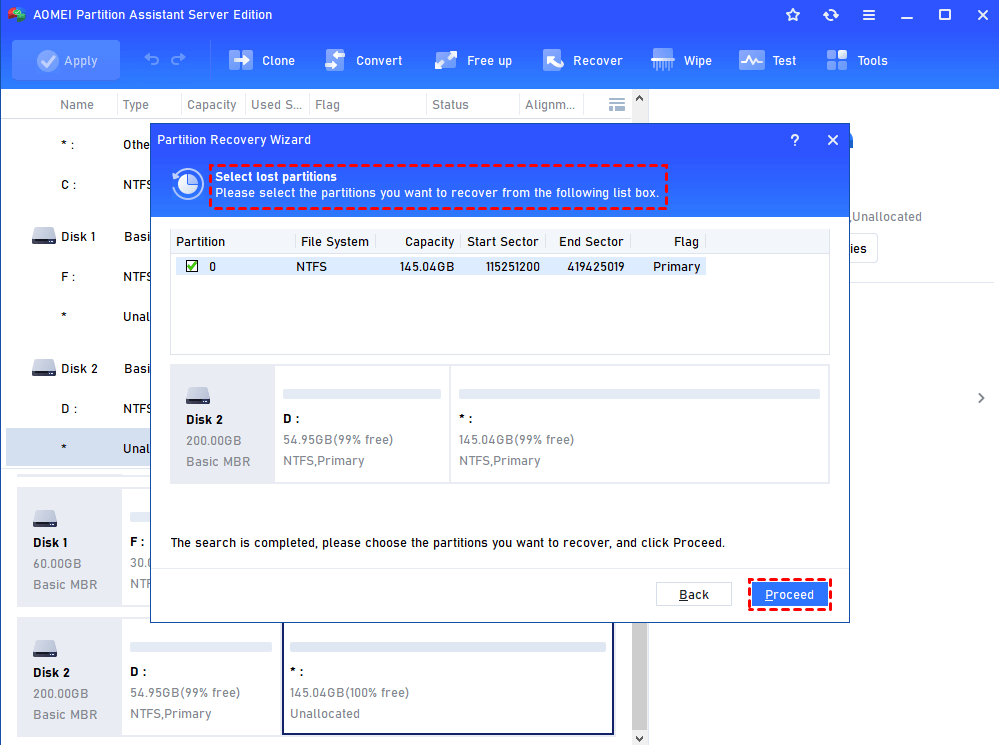Close the Partition Recovery Wizard dialog

pos(833,140)
